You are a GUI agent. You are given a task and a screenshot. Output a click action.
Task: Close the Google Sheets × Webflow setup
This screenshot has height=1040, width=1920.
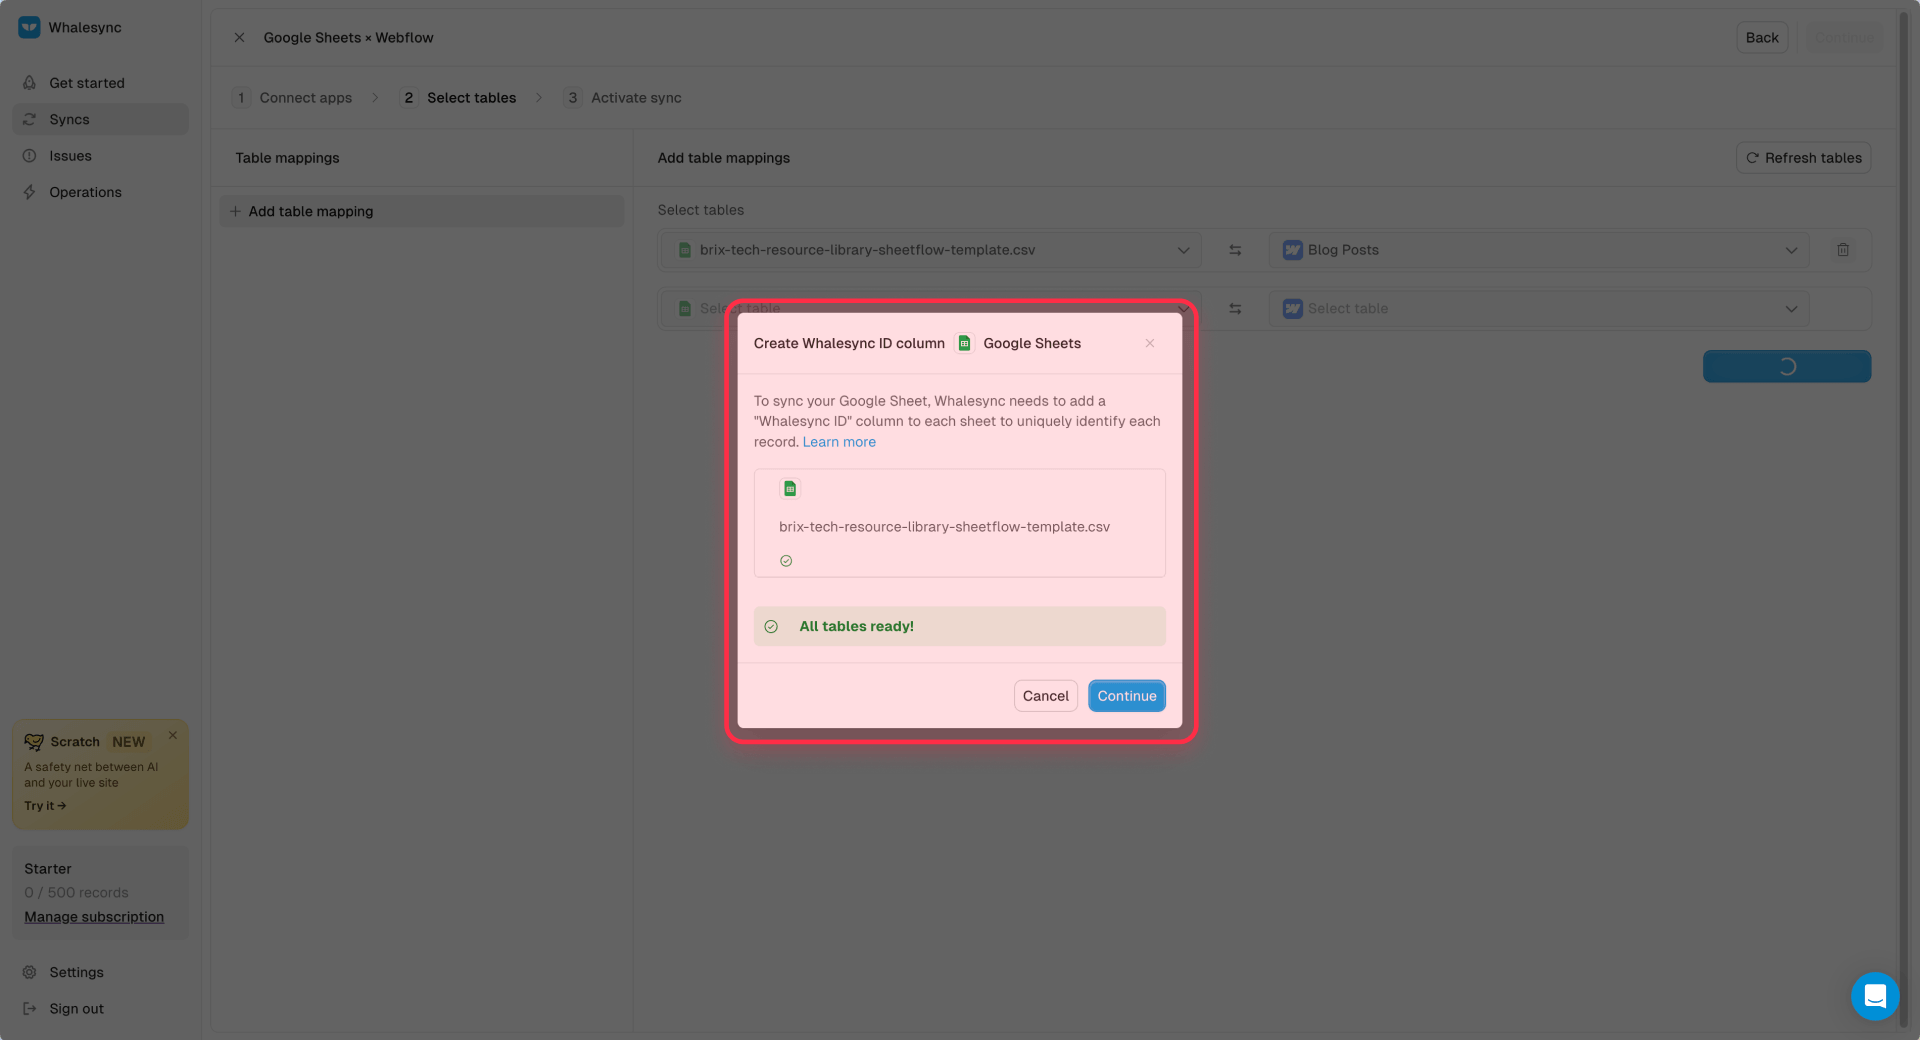pos(239,38)
